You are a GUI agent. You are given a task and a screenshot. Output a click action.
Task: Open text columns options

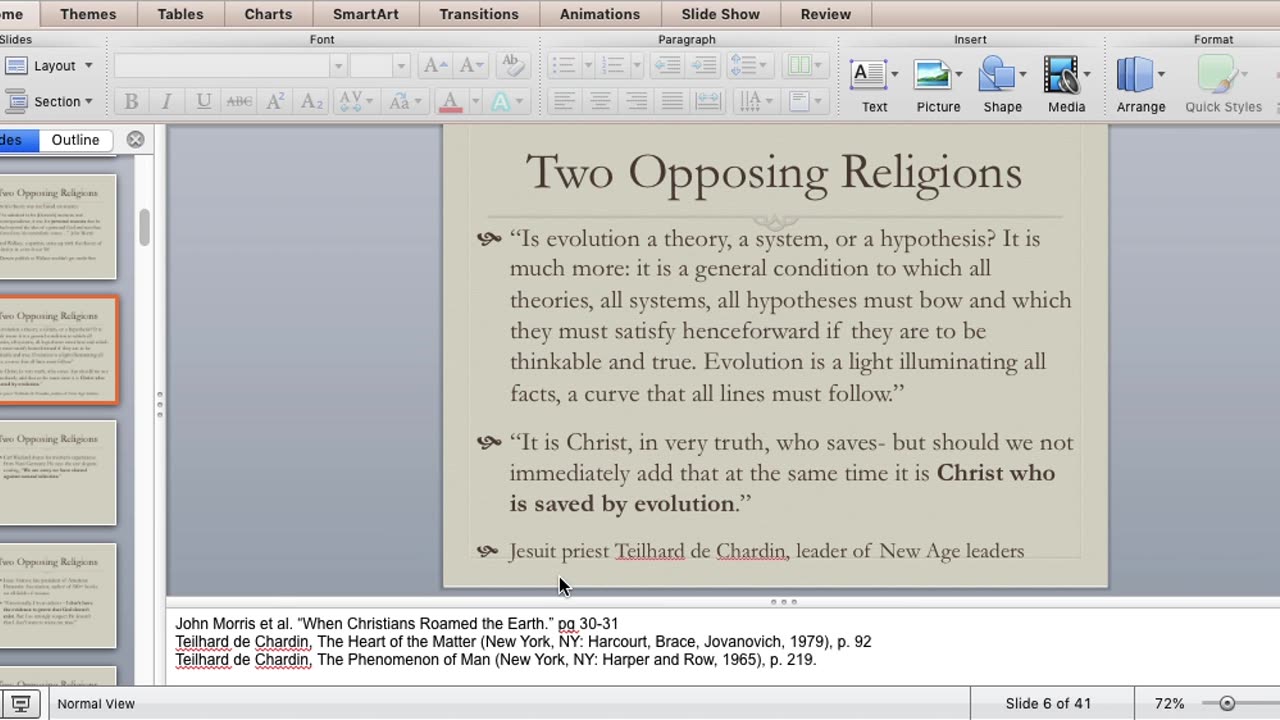point(805,66)
